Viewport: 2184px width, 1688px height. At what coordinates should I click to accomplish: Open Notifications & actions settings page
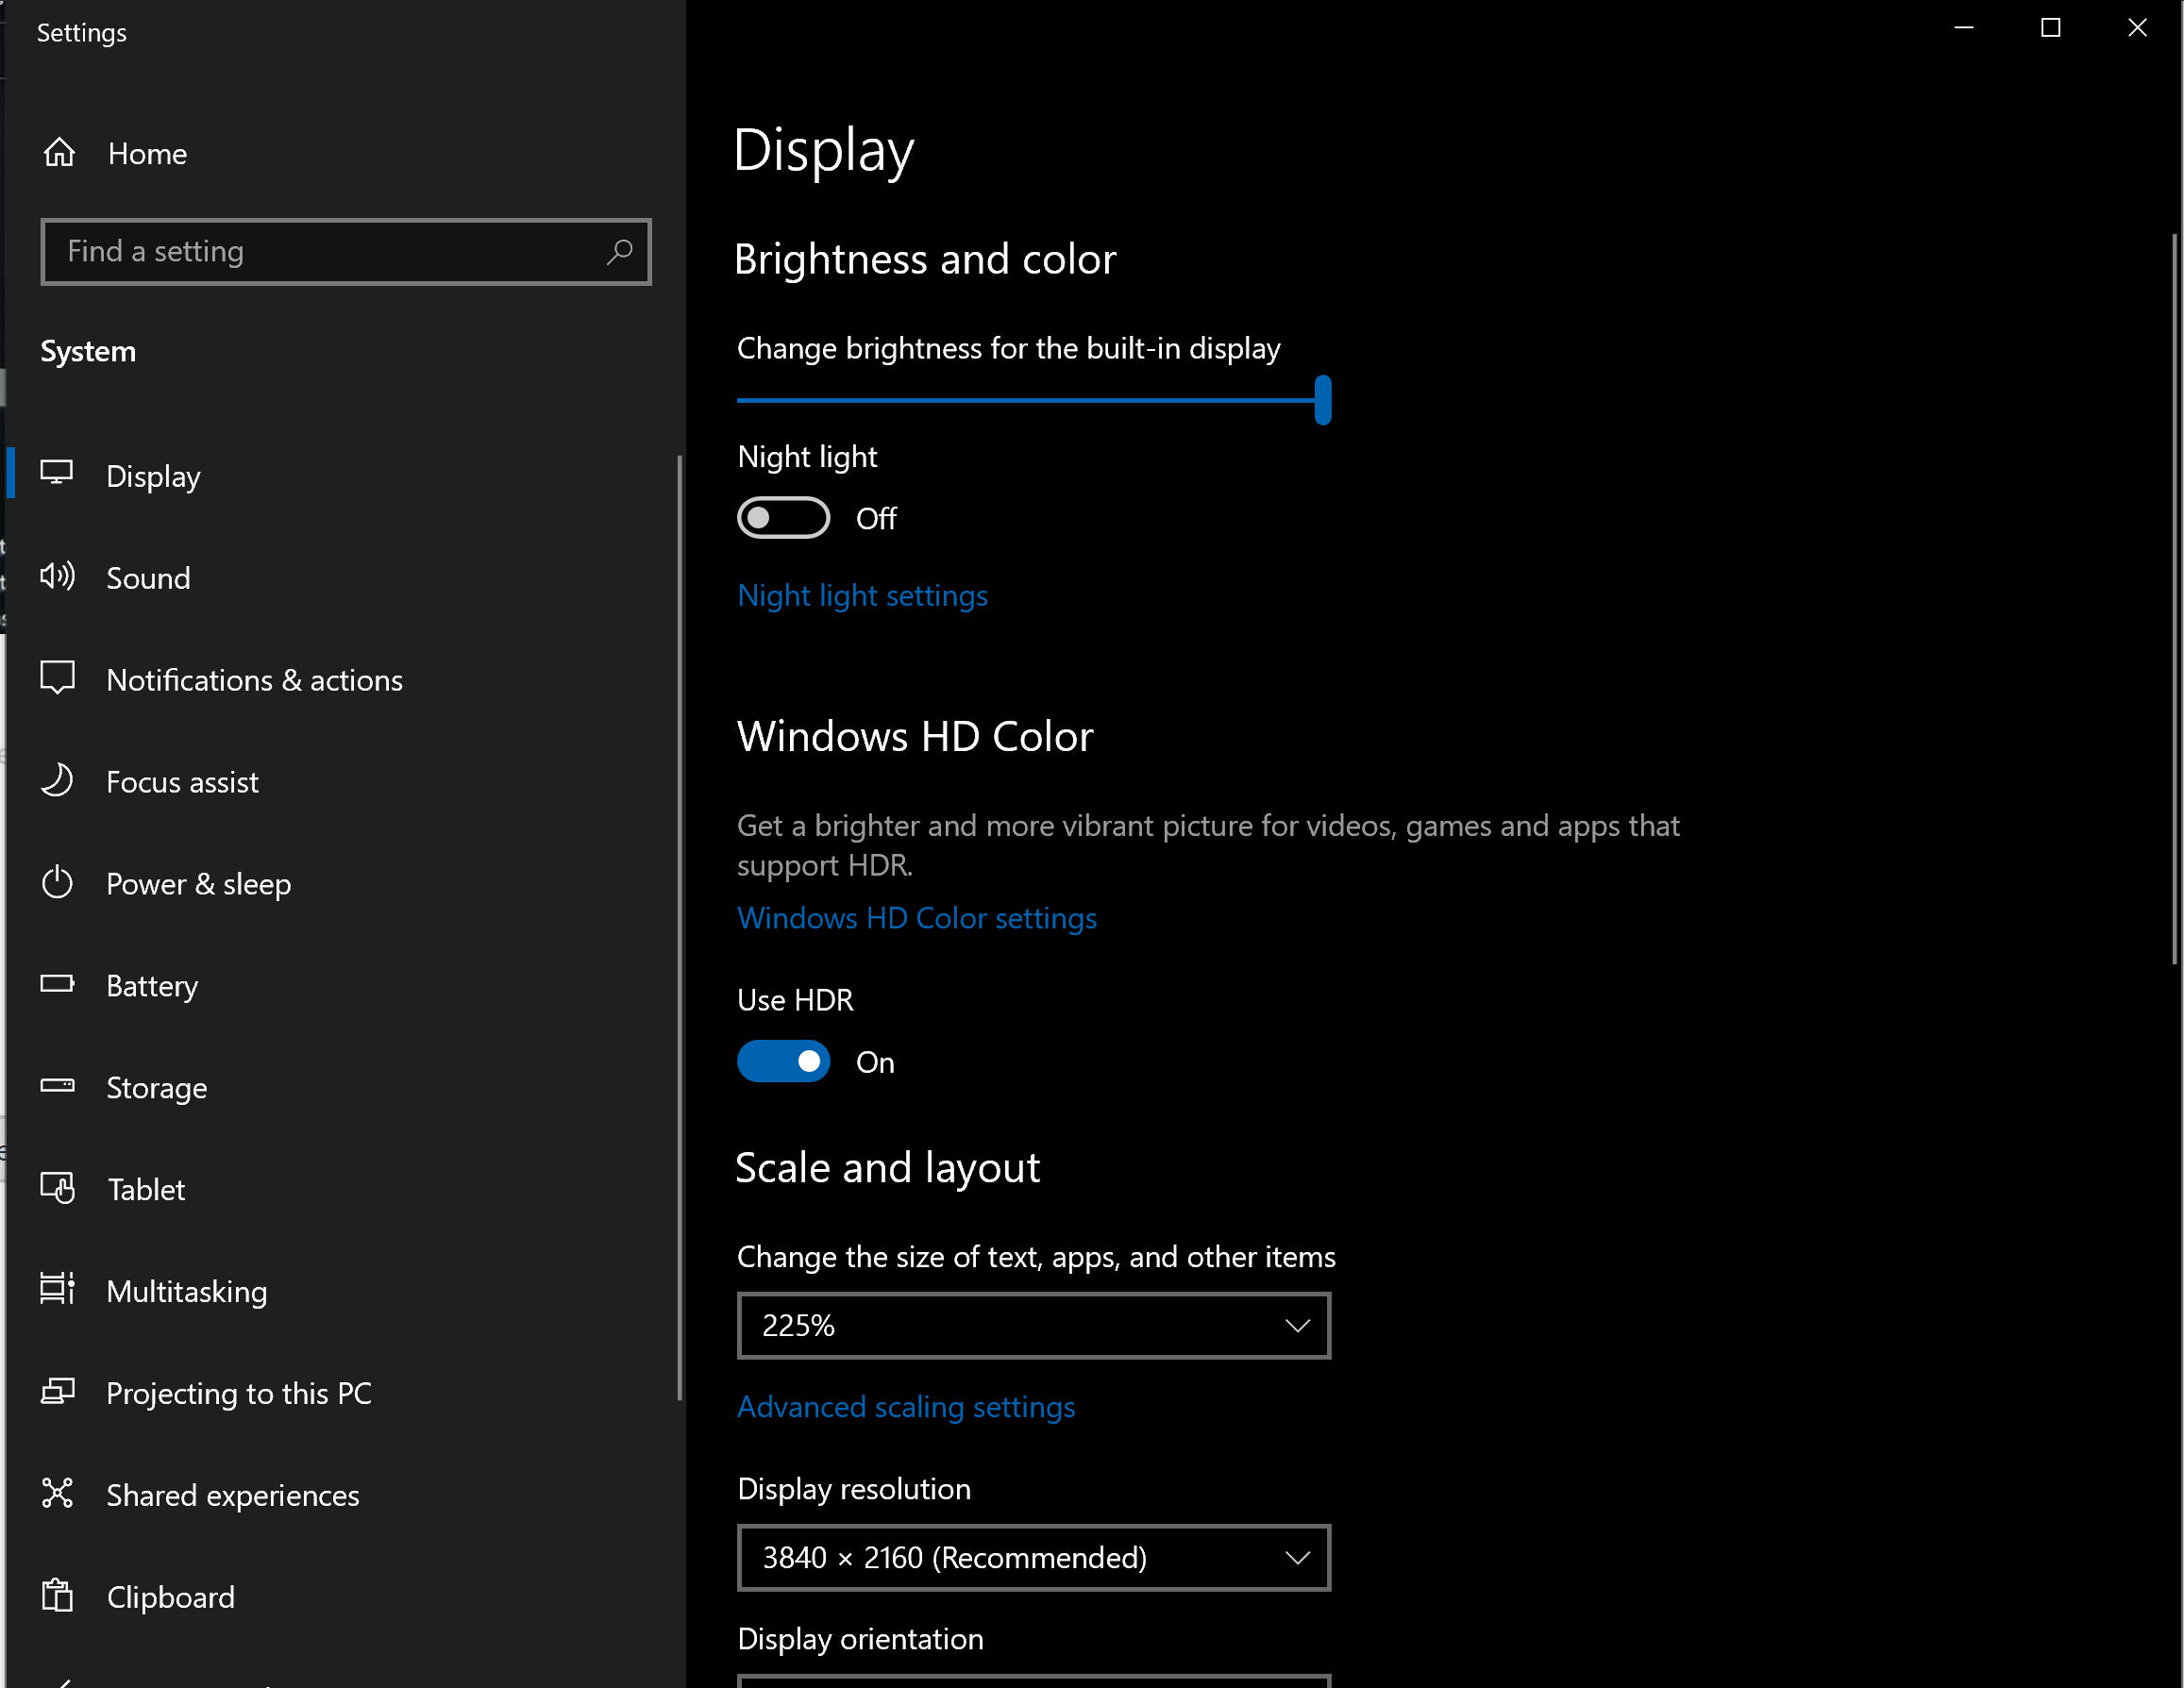tap(254, 680)
